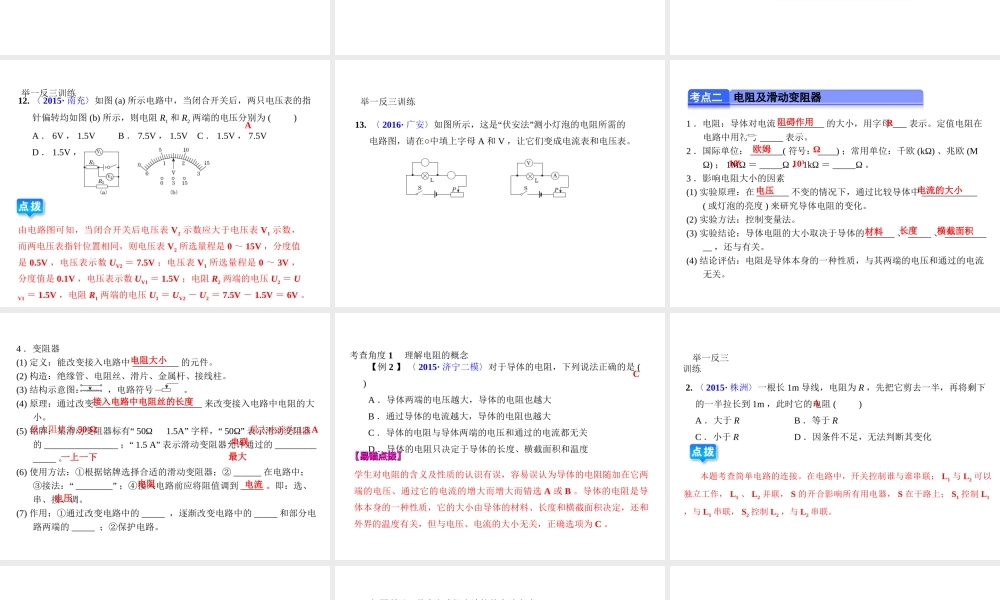1000x600 pixels.
Task: Click the red answer 电阻大小
Action: 149,360
